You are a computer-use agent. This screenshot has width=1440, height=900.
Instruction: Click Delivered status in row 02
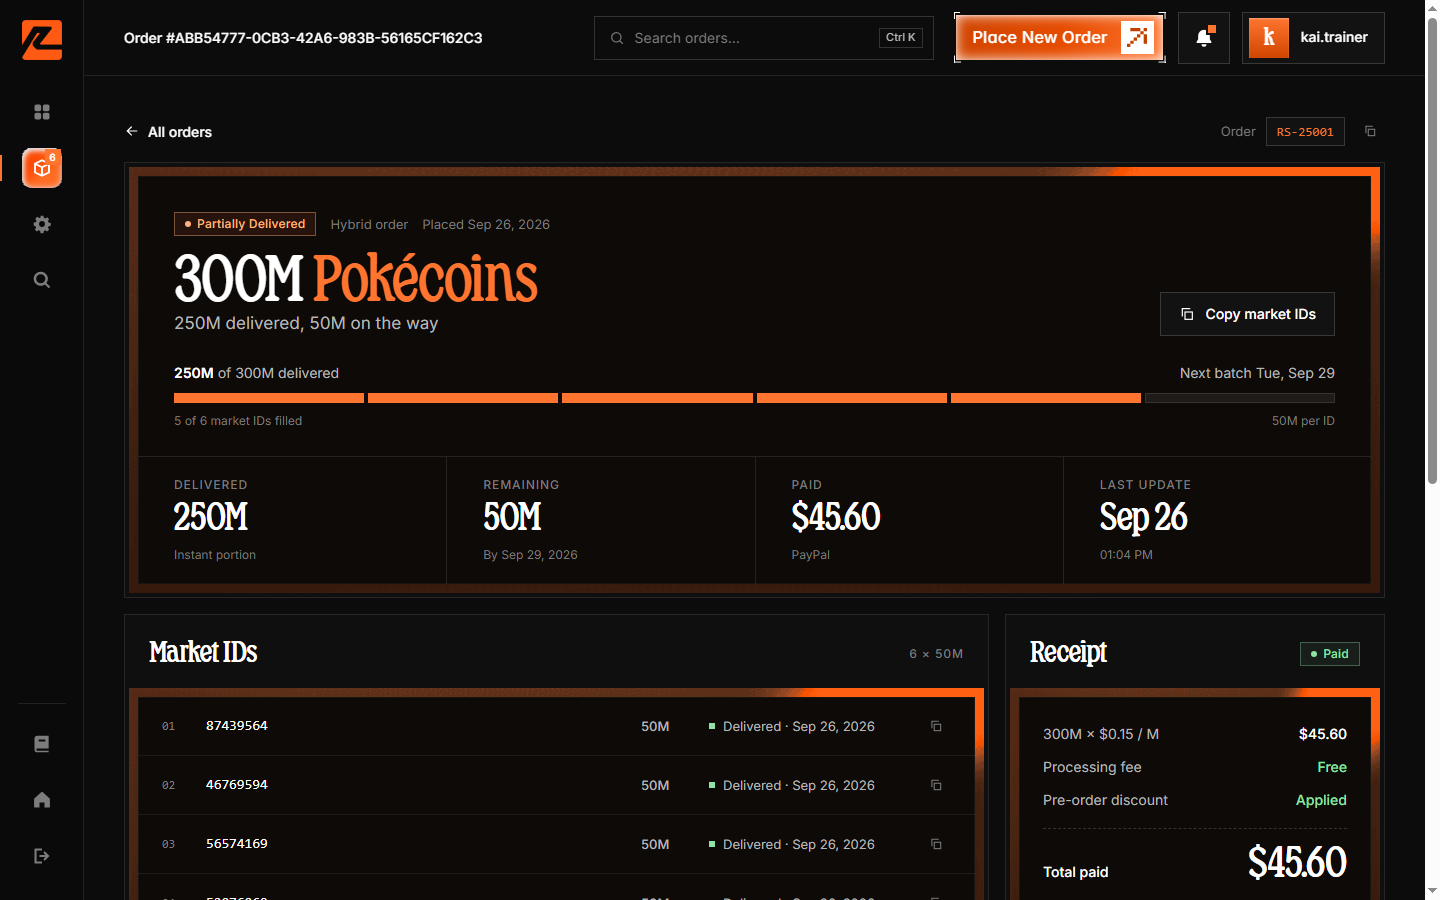point(792,785)
